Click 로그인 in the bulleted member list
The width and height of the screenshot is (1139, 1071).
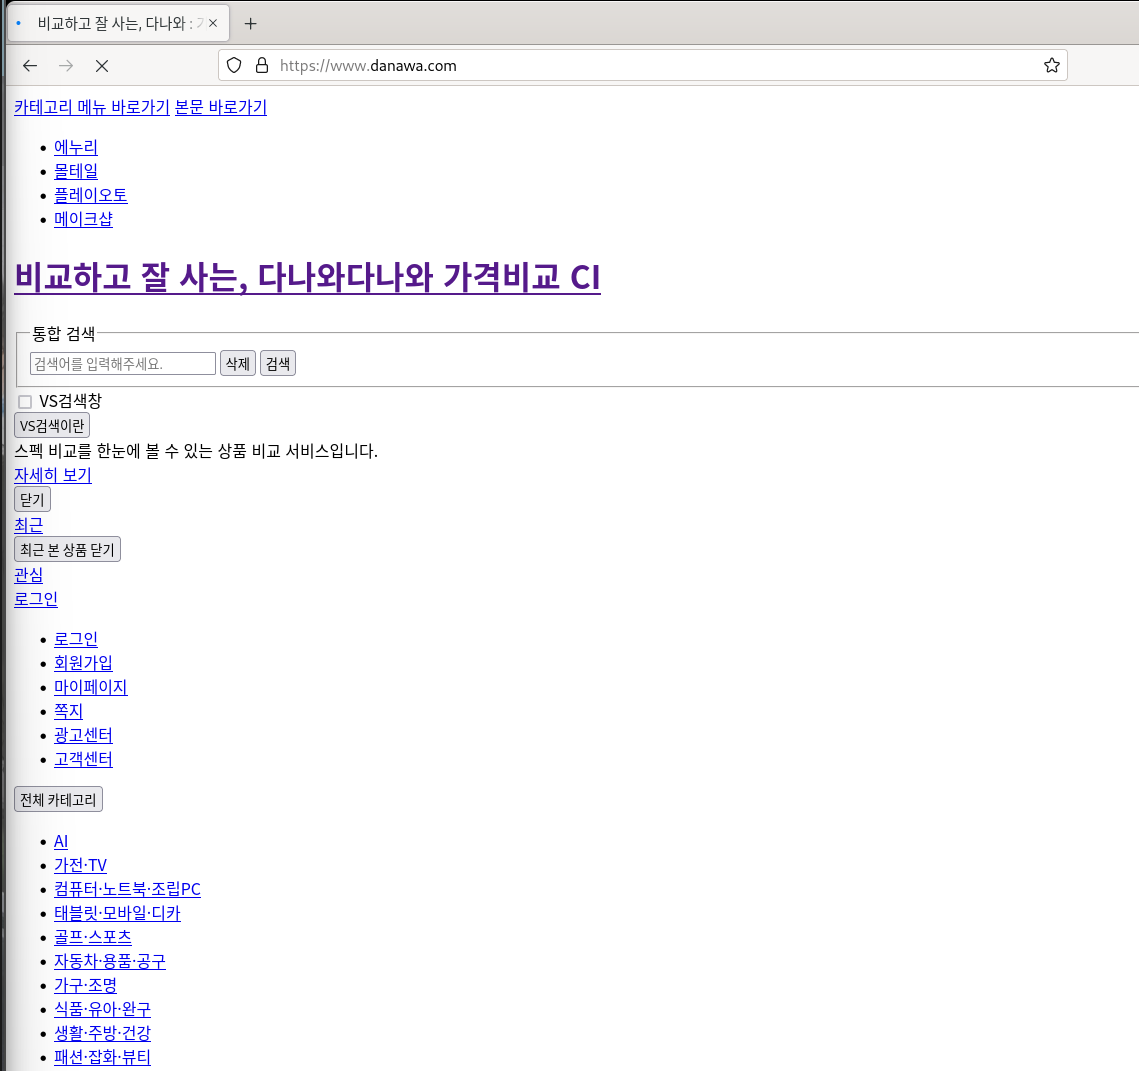pyautogui.click(x=76, y=639)
